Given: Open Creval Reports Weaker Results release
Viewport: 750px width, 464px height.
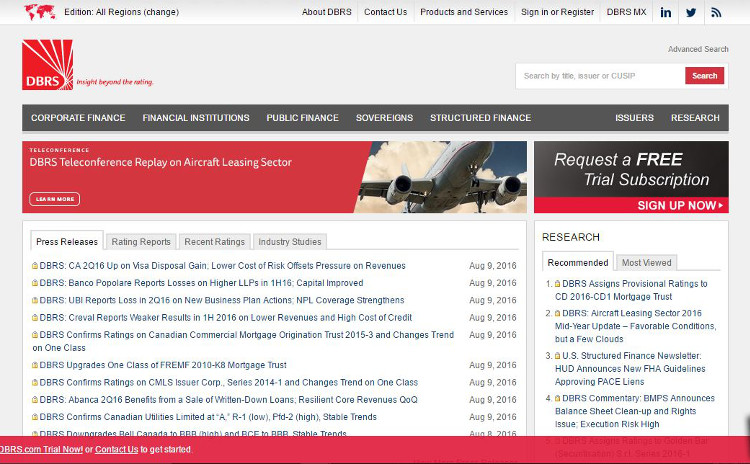Looking at the screenshot, I should tap(226, 317).
